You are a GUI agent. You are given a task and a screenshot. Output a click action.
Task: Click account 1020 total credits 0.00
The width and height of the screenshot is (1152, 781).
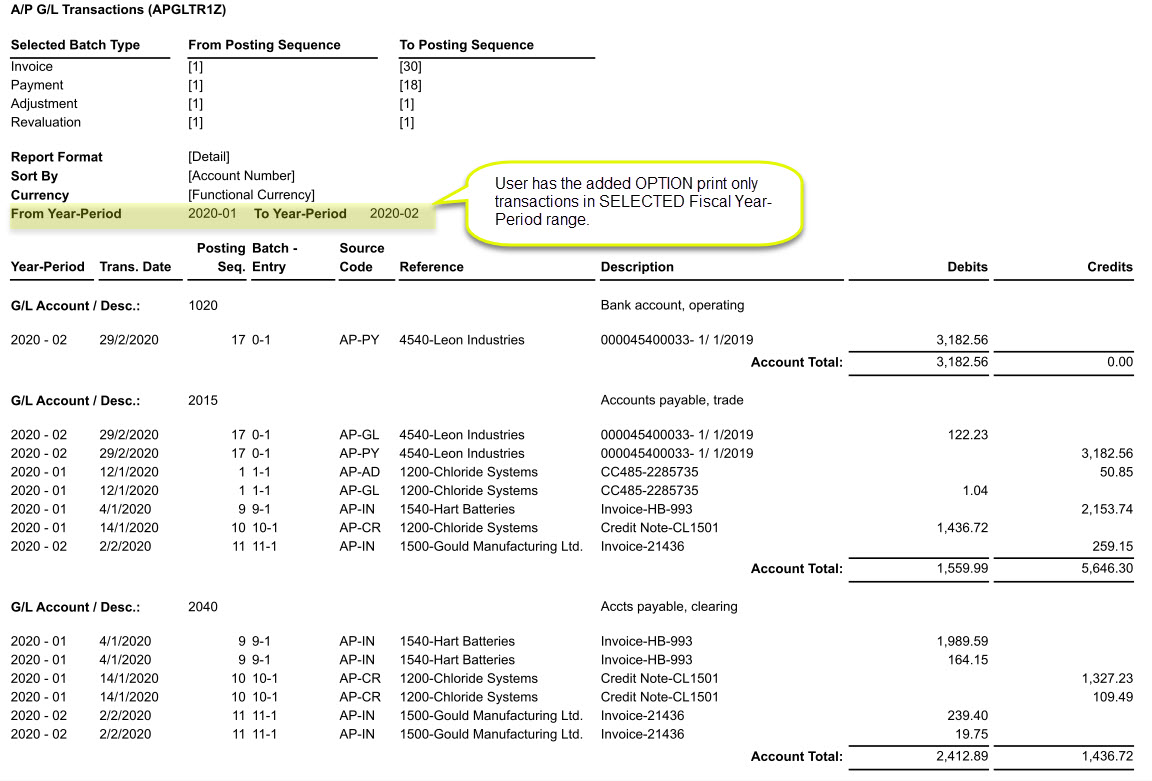[x=1120, y=362]
